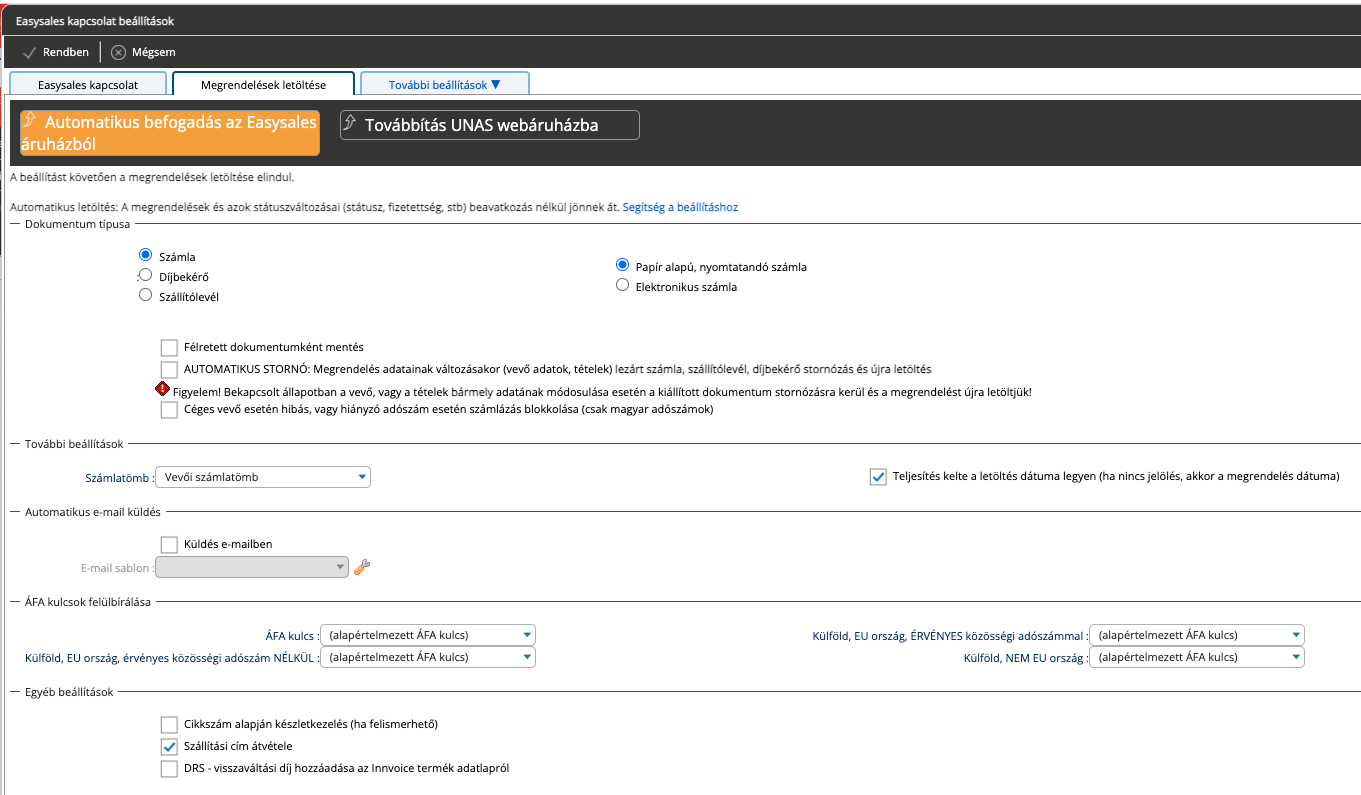Enable Cikkszám alapján készletkezelés checkbox
Image resolution: width=1361 pixels, height=795 pixels.
pyautogui.click(x=169, y=724)
